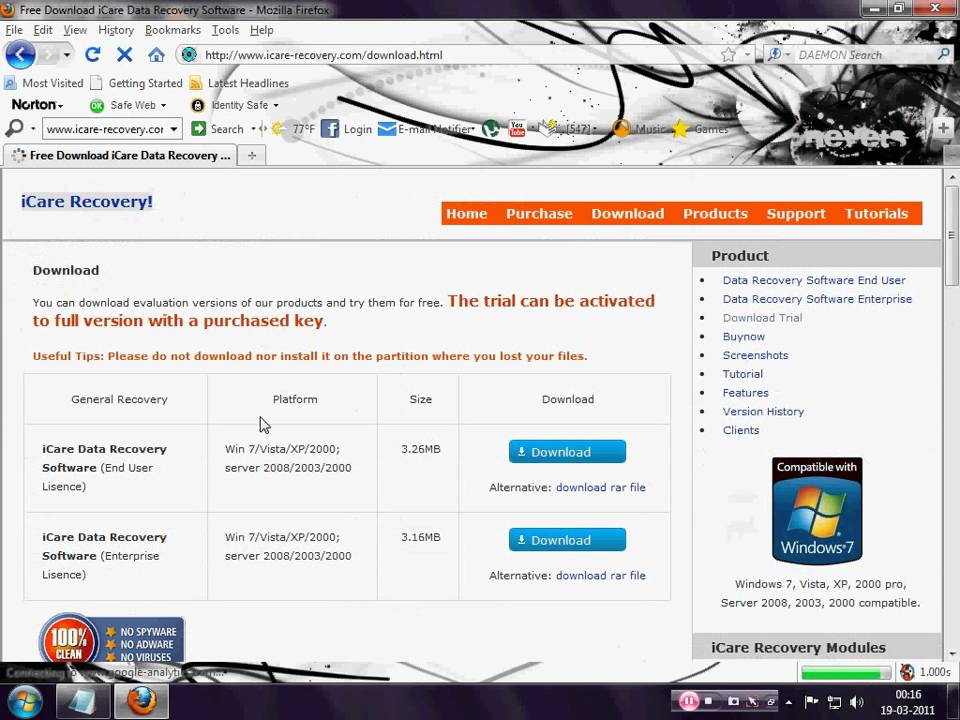Open the volume speaker tray icon
This screenshot has width=960, height=720.
(x=857, y=702)
